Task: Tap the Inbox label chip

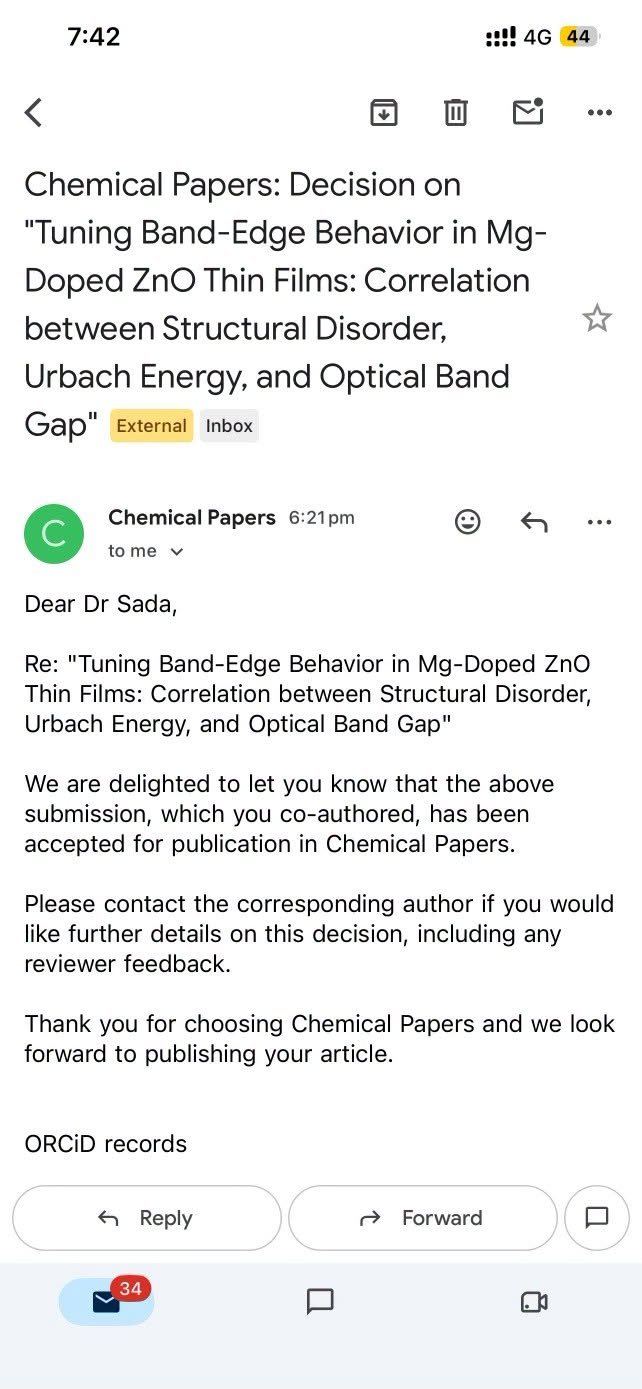Action: [229, 426]
